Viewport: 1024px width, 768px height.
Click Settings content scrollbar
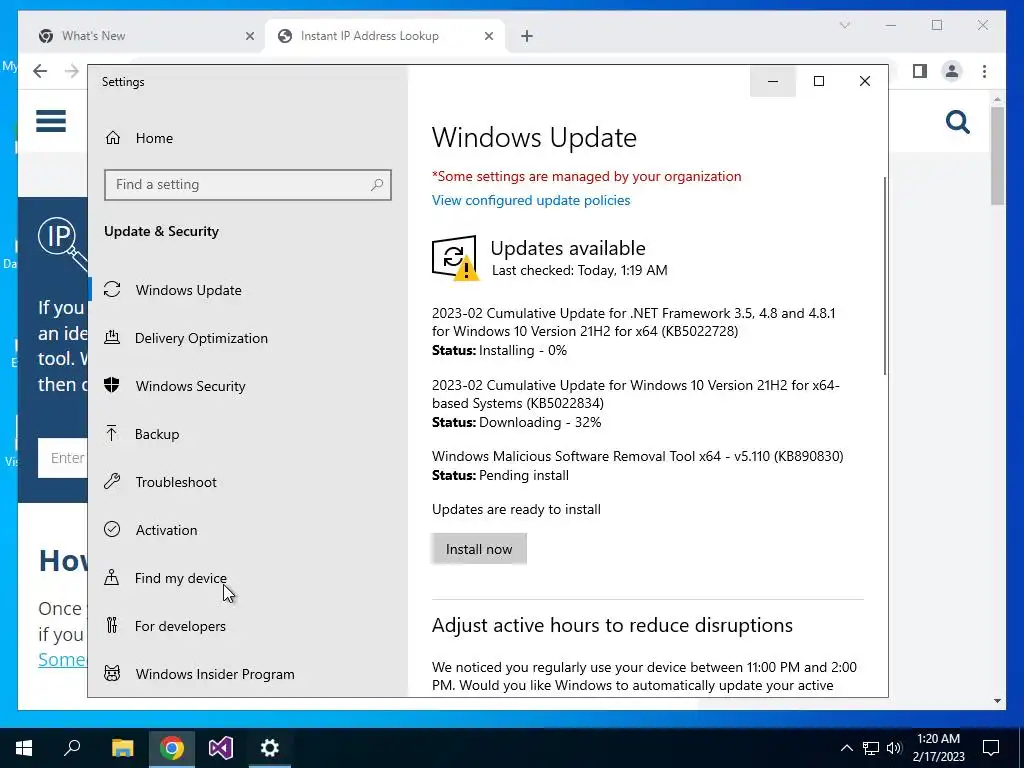tap(885, 276)
